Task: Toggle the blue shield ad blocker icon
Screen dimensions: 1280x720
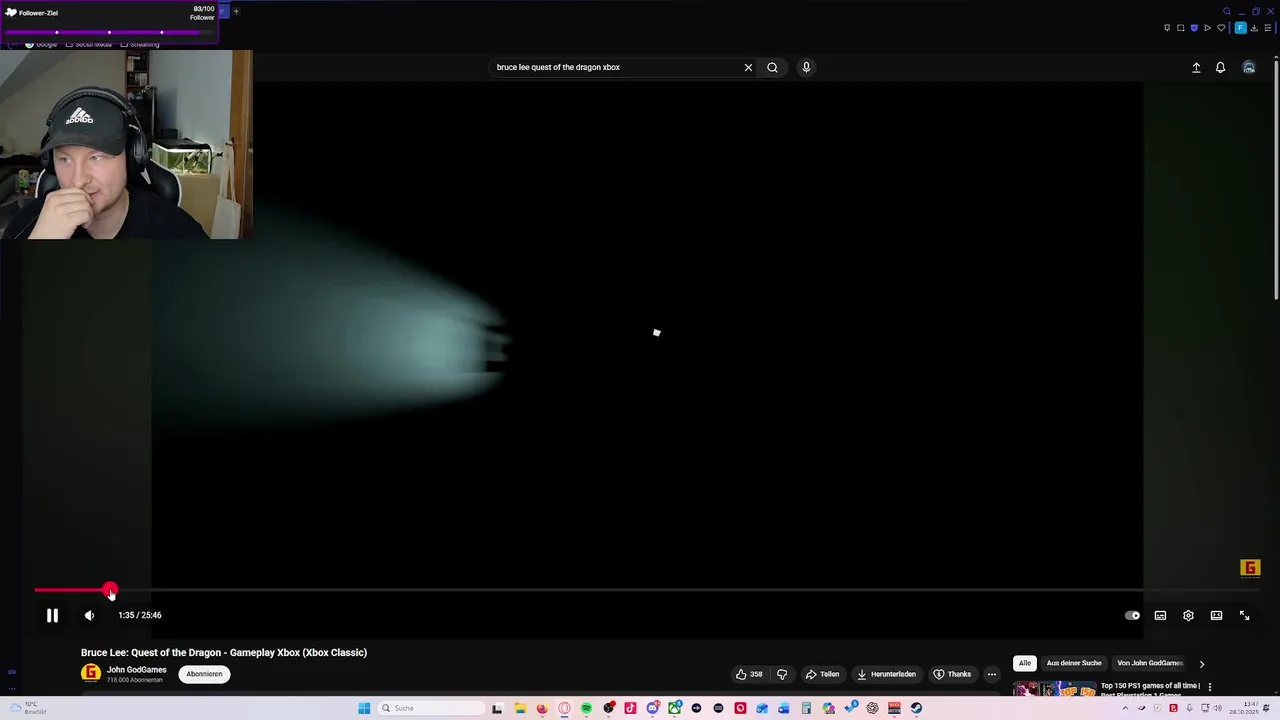Action: click(x=1194, y=28)
